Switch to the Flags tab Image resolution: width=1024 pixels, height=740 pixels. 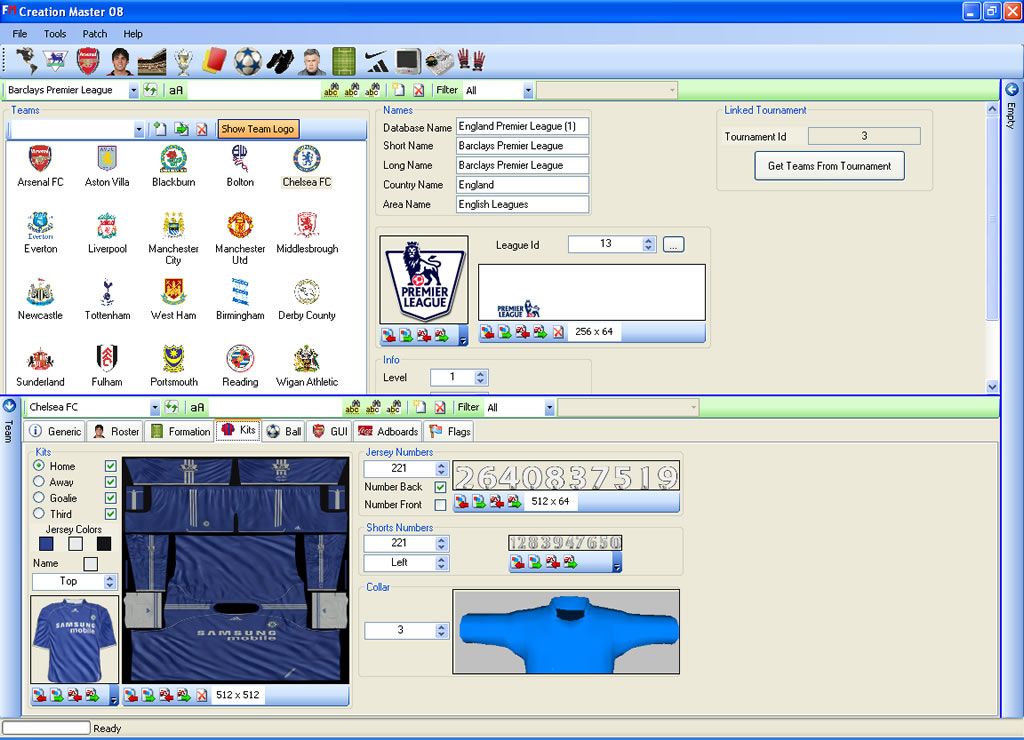pos(450,432)
